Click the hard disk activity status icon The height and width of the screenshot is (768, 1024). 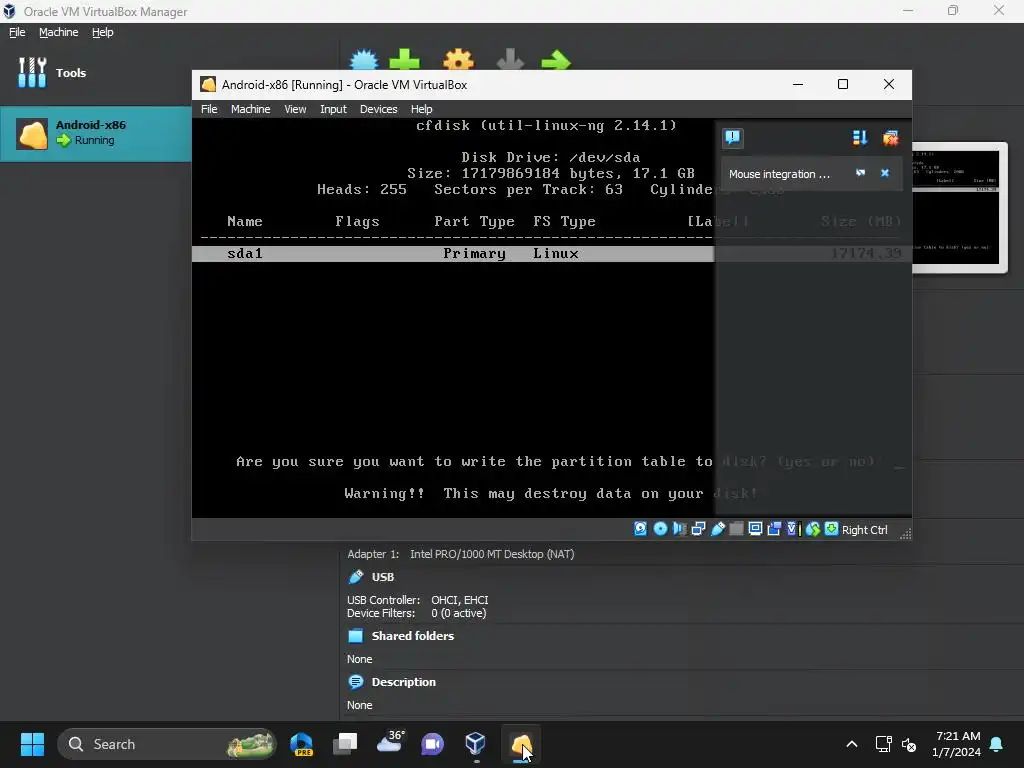pyautogui.click(x=641, y=529)
